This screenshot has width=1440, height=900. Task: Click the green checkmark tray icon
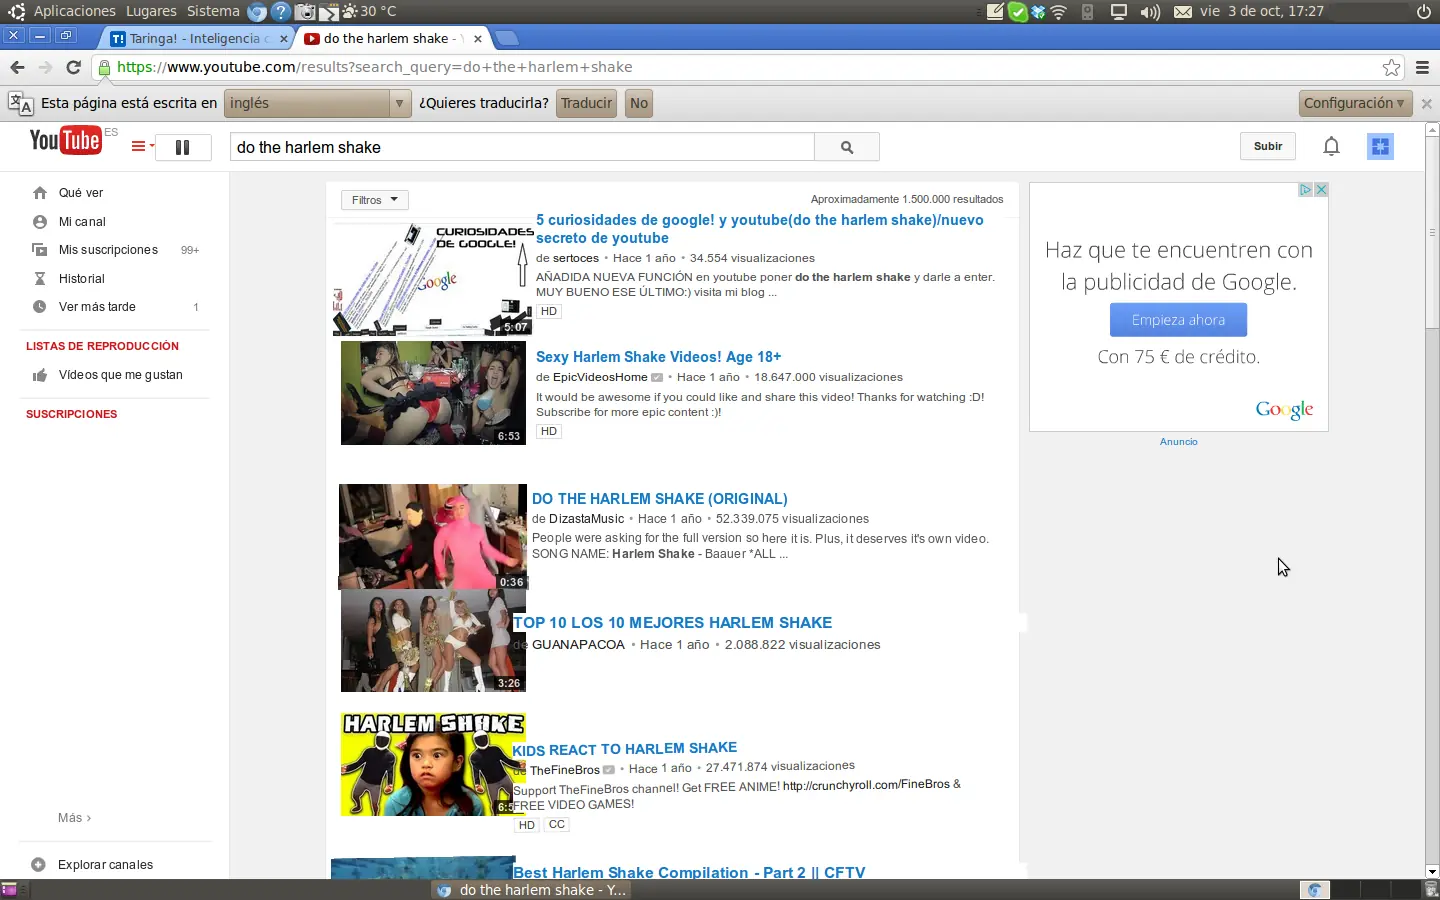1017,12
